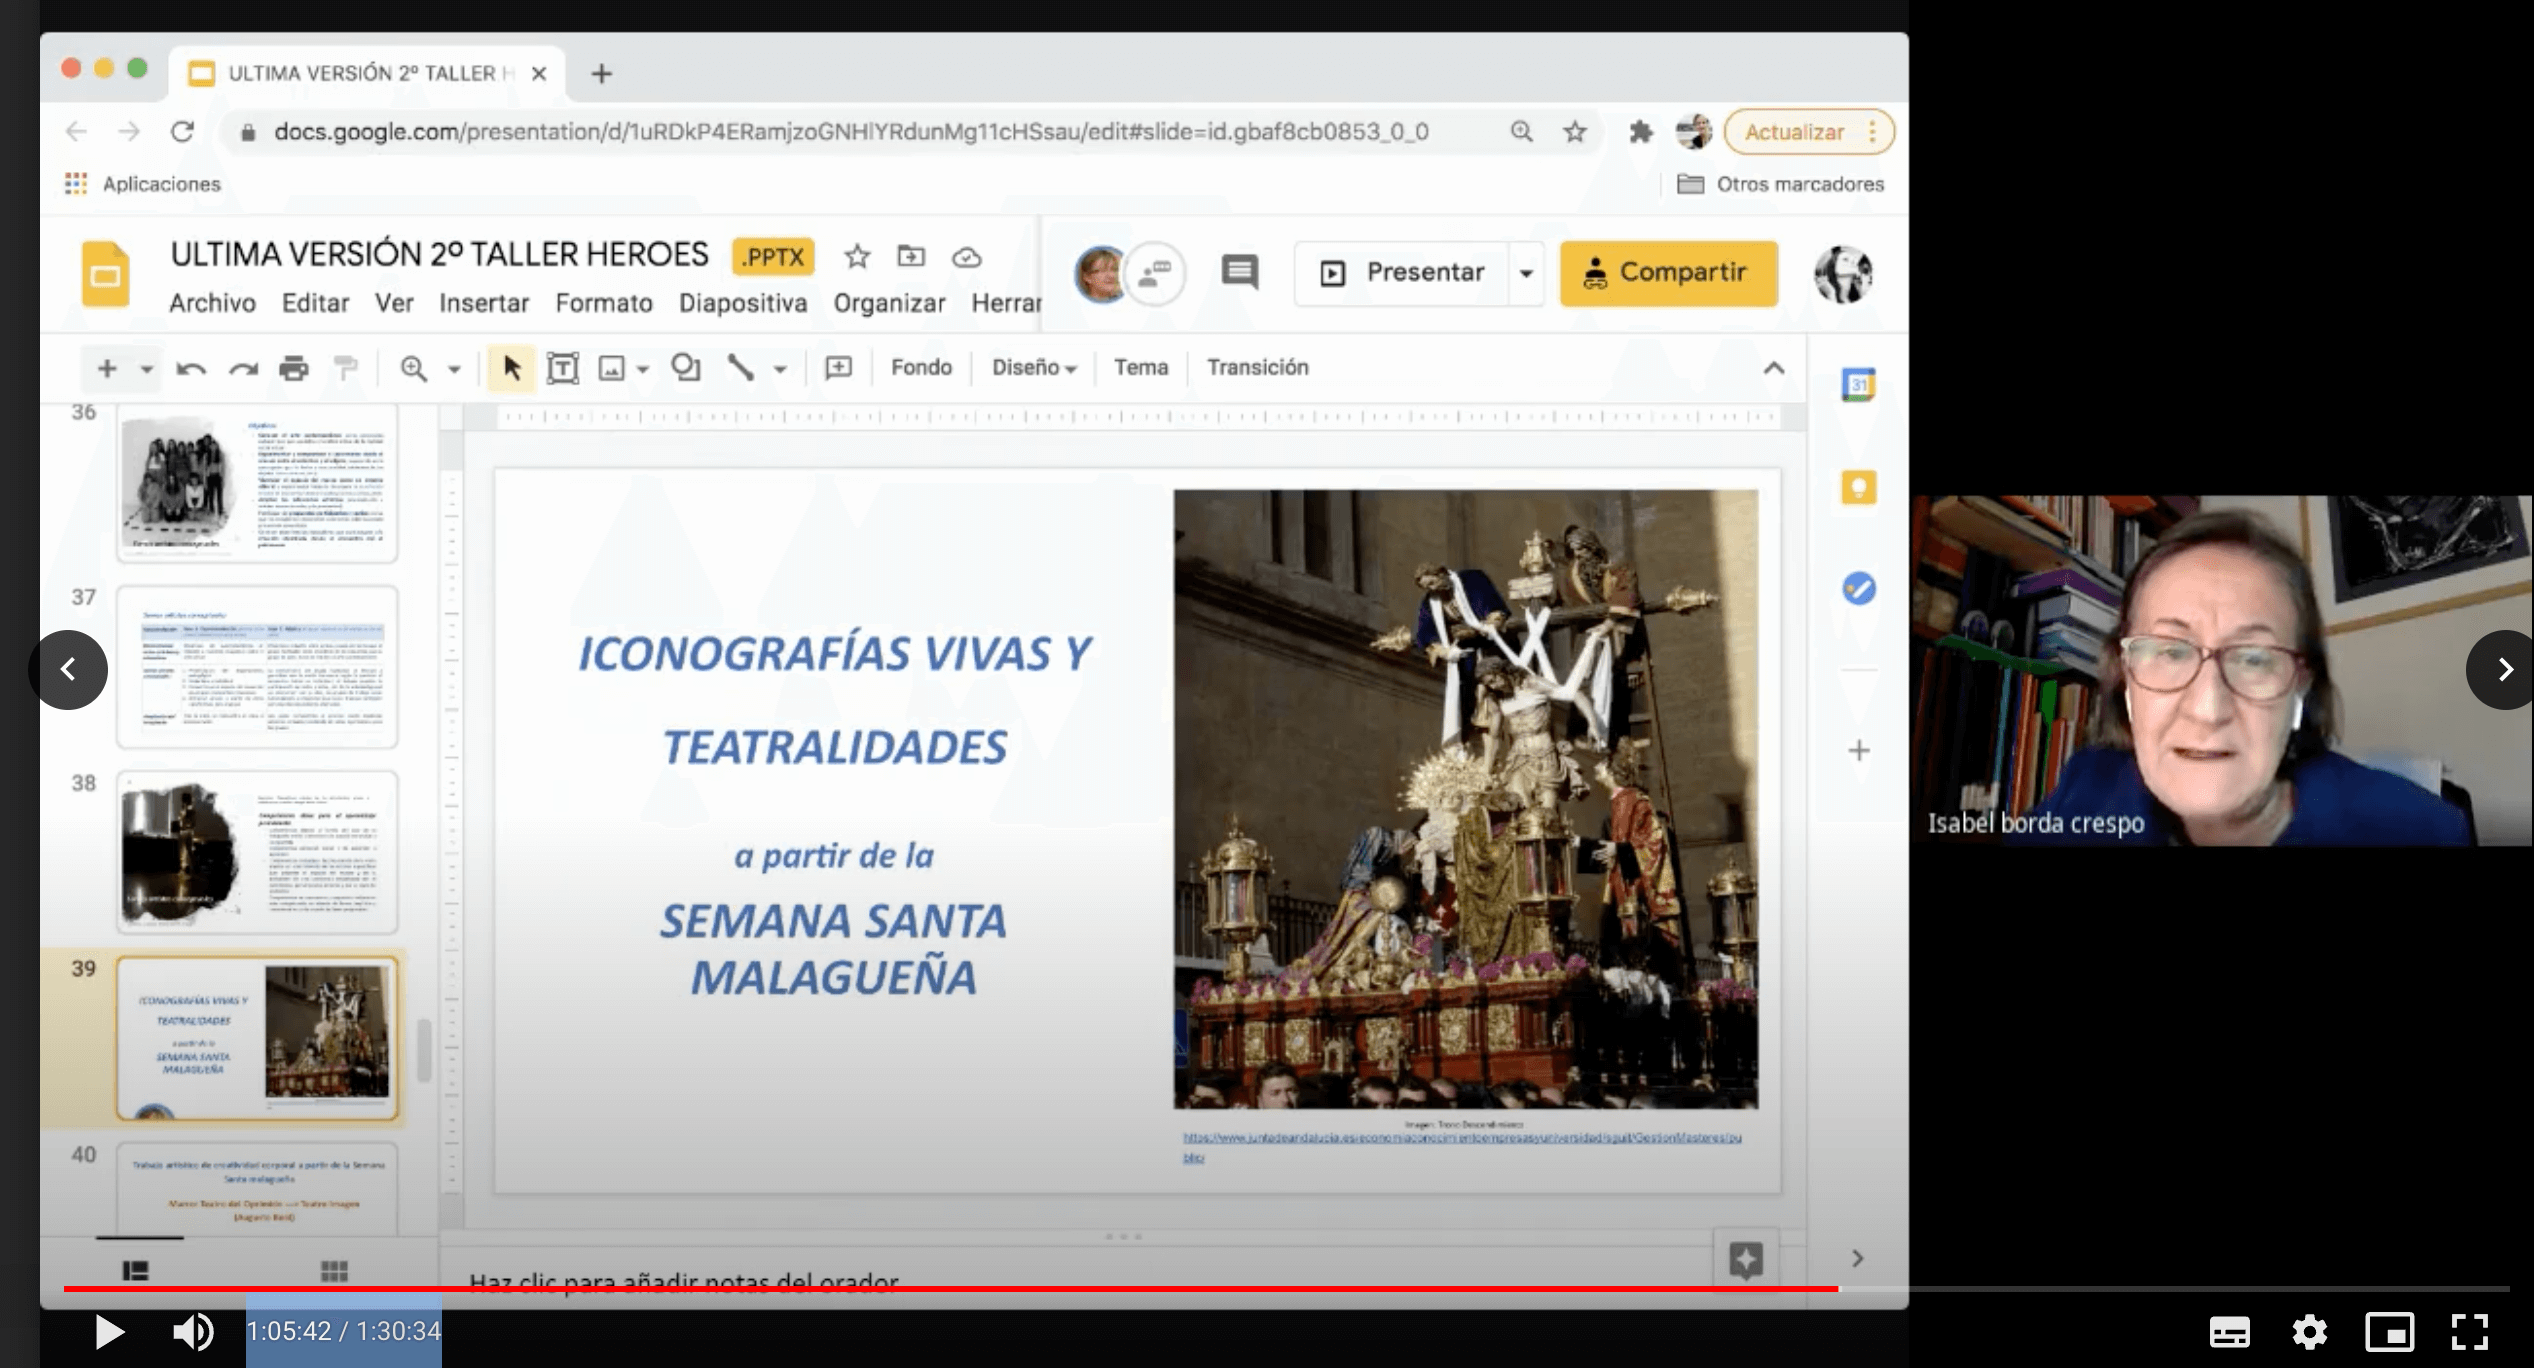Open the Google Calendar sidebar icon
Viewport: 2534px width, 1368px height.
(x=1858, y=385)
